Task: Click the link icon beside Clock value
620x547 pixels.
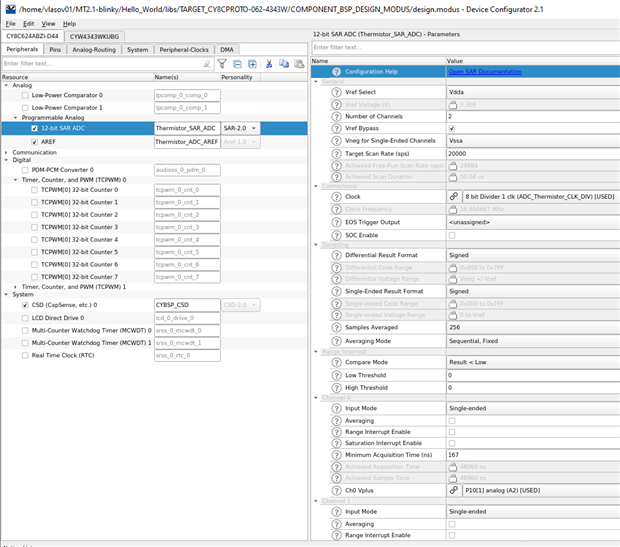Action: (454, 197)
